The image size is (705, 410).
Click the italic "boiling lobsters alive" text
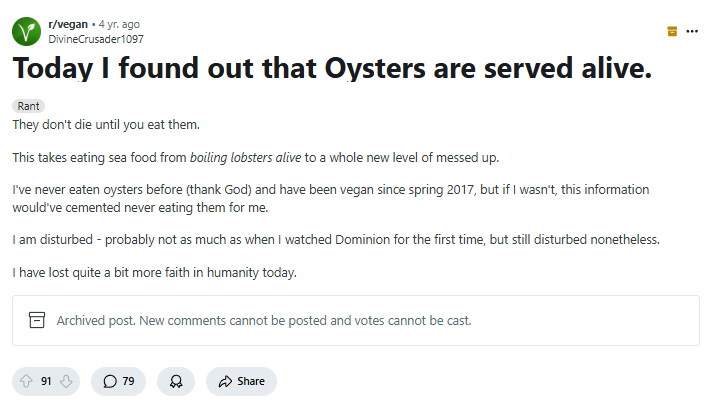click(252, 157)
